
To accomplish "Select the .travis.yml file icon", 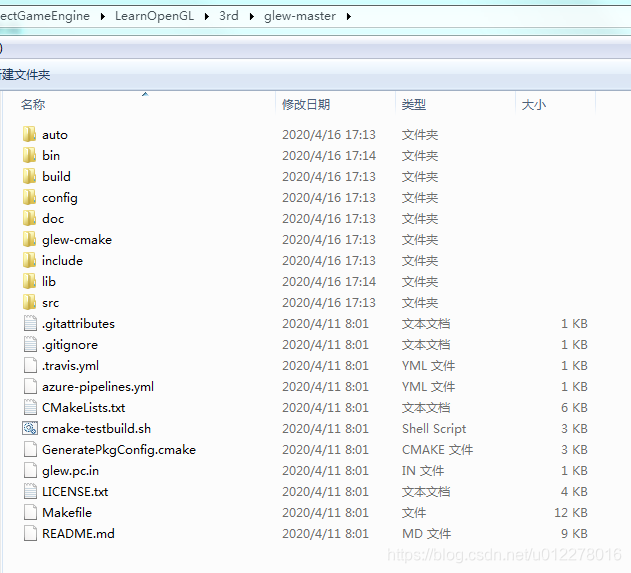I will pyautogui.click(x=30, y=365).
